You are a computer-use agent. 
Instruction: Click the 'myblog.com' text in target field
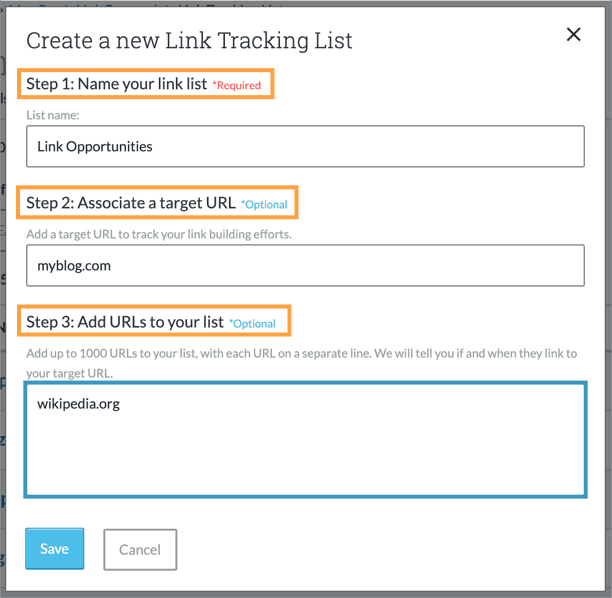[x=74, y=266]
